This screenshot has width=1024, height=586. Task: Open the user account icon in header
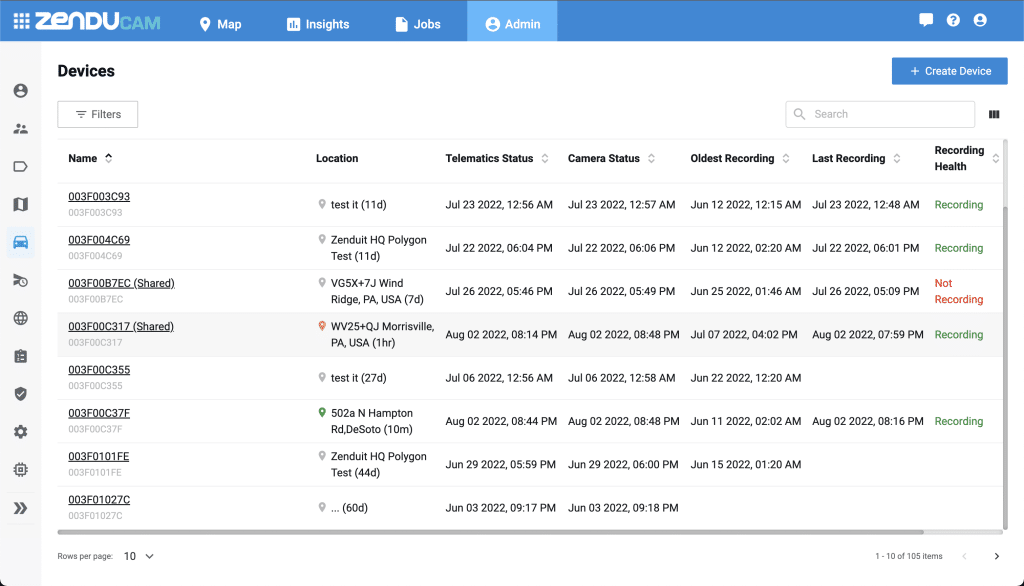(980, 20)
